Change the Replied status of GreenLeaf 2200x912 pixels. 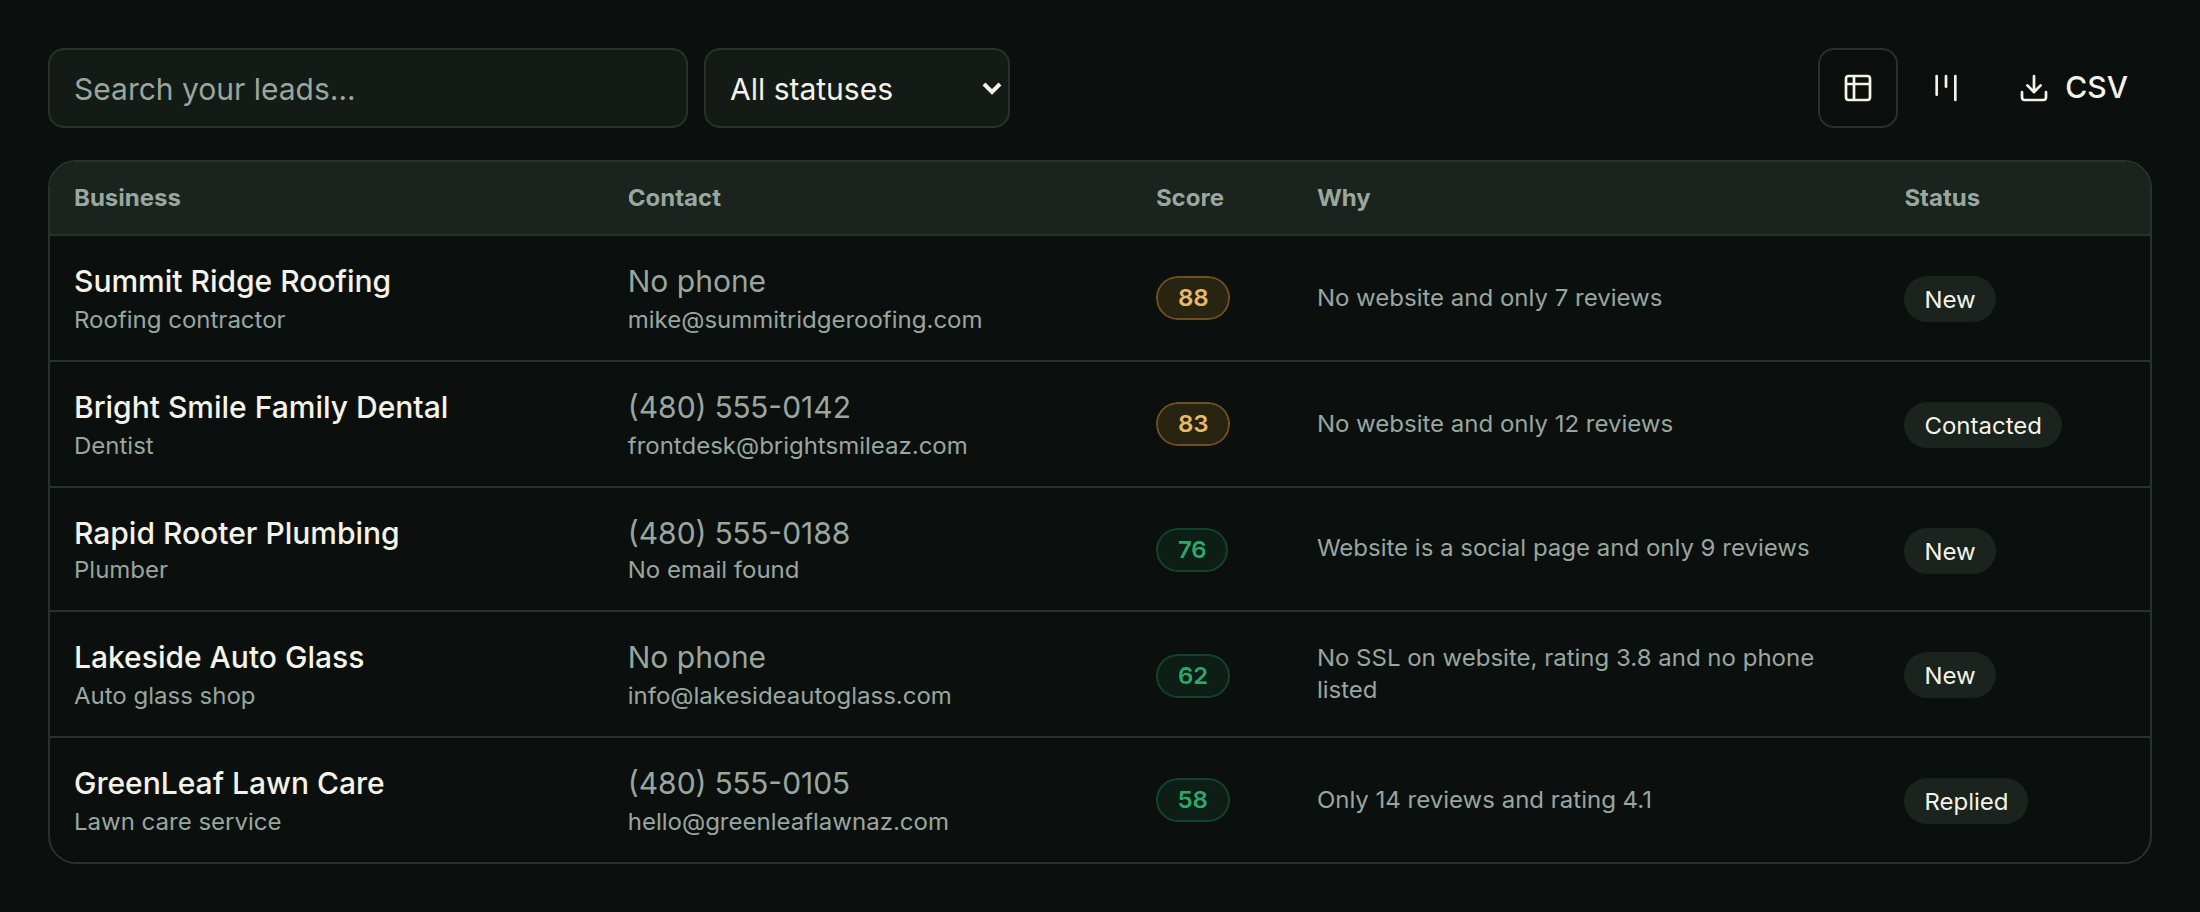tap(1965, 801)
